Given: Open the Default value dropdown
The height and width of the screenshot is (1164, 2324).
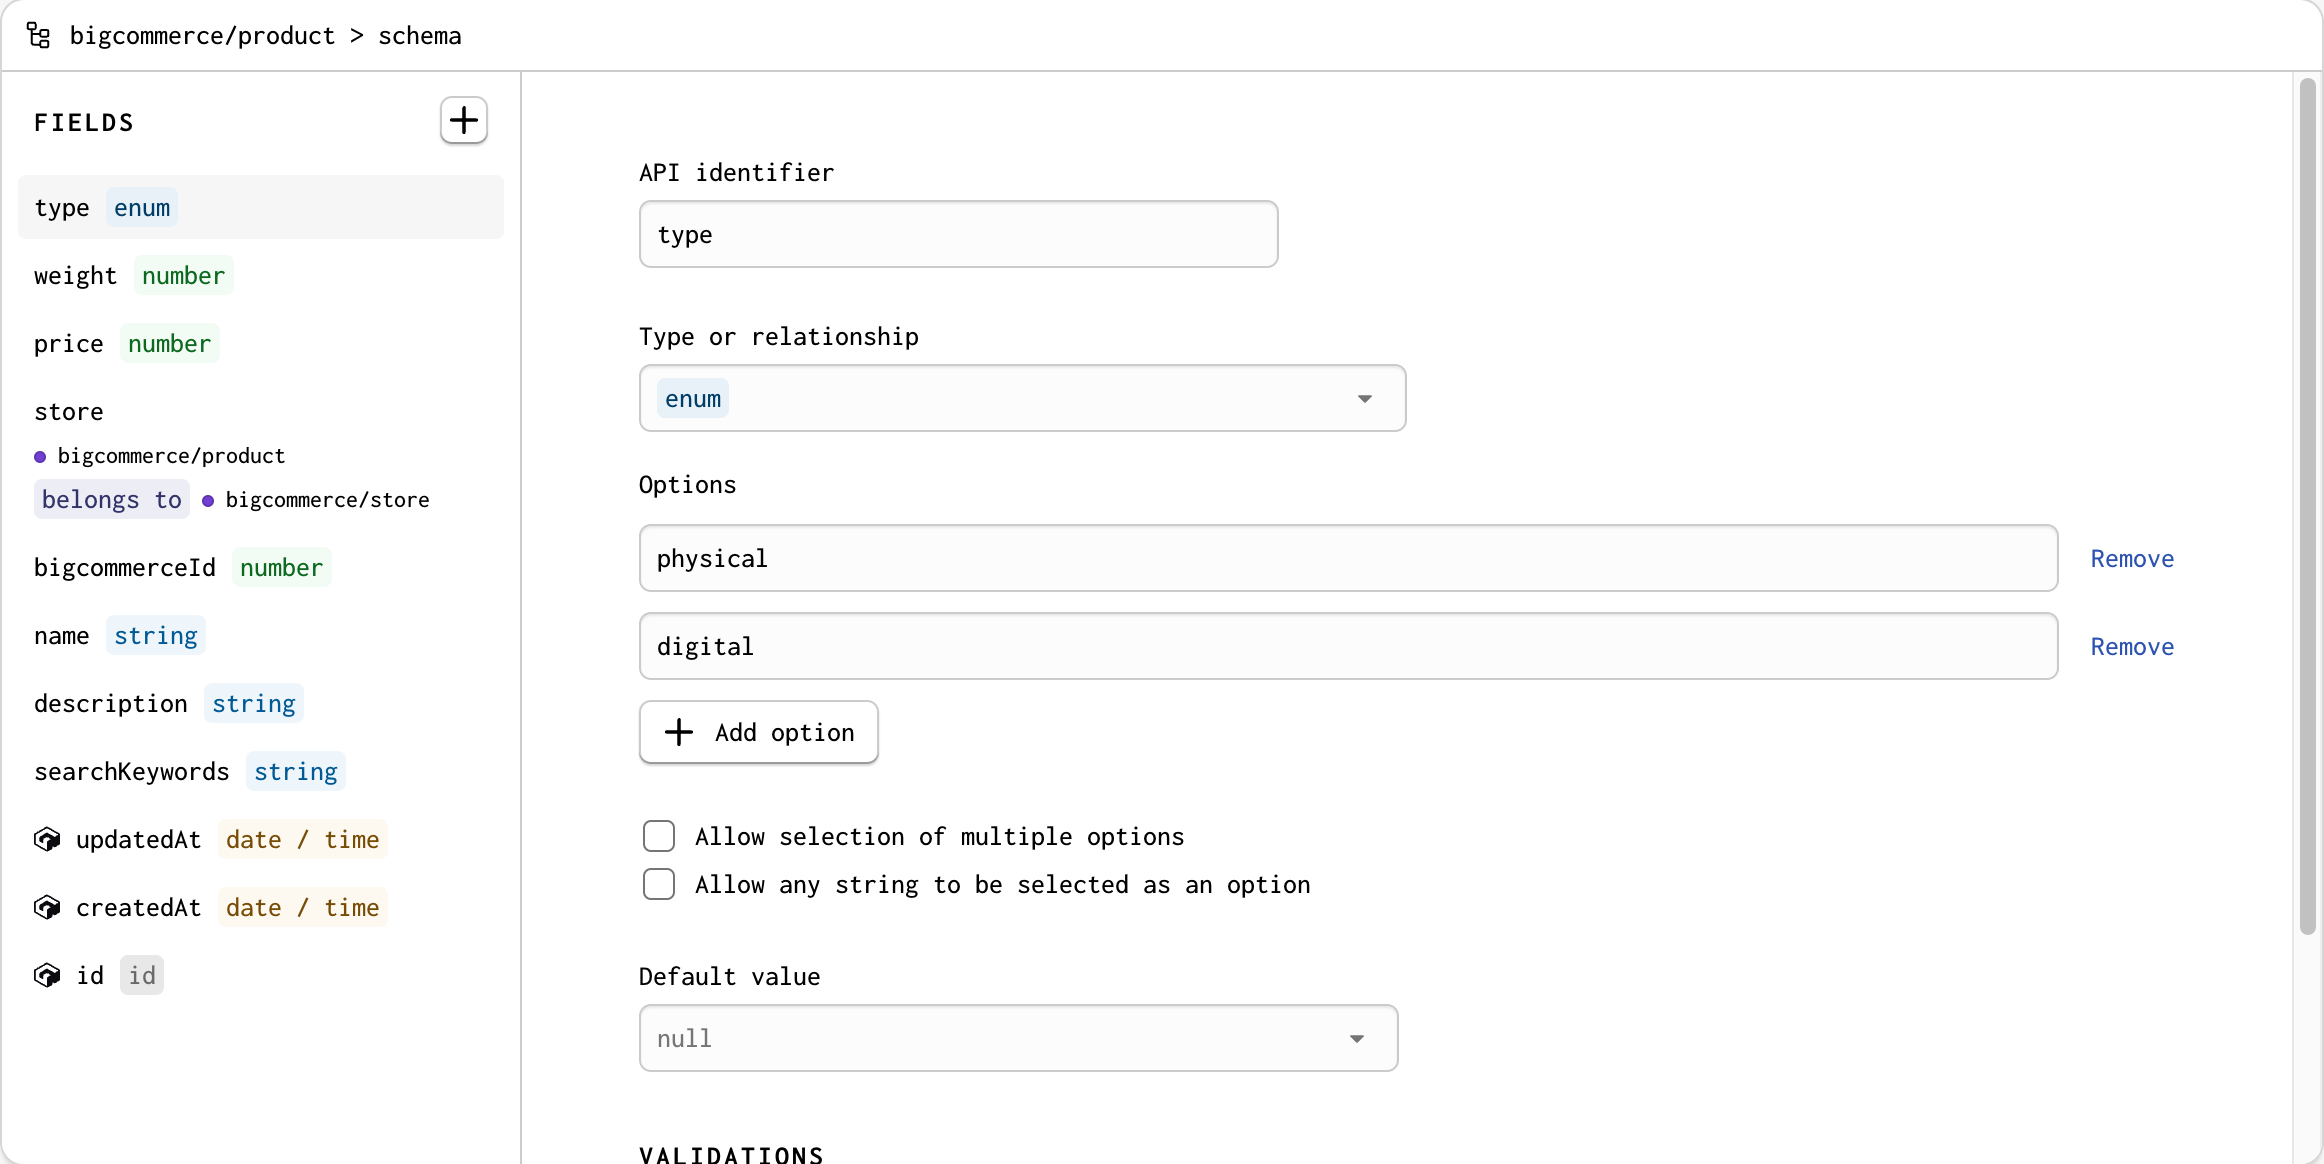Looking at the screenshot, I should [x=1018, y=1038].
